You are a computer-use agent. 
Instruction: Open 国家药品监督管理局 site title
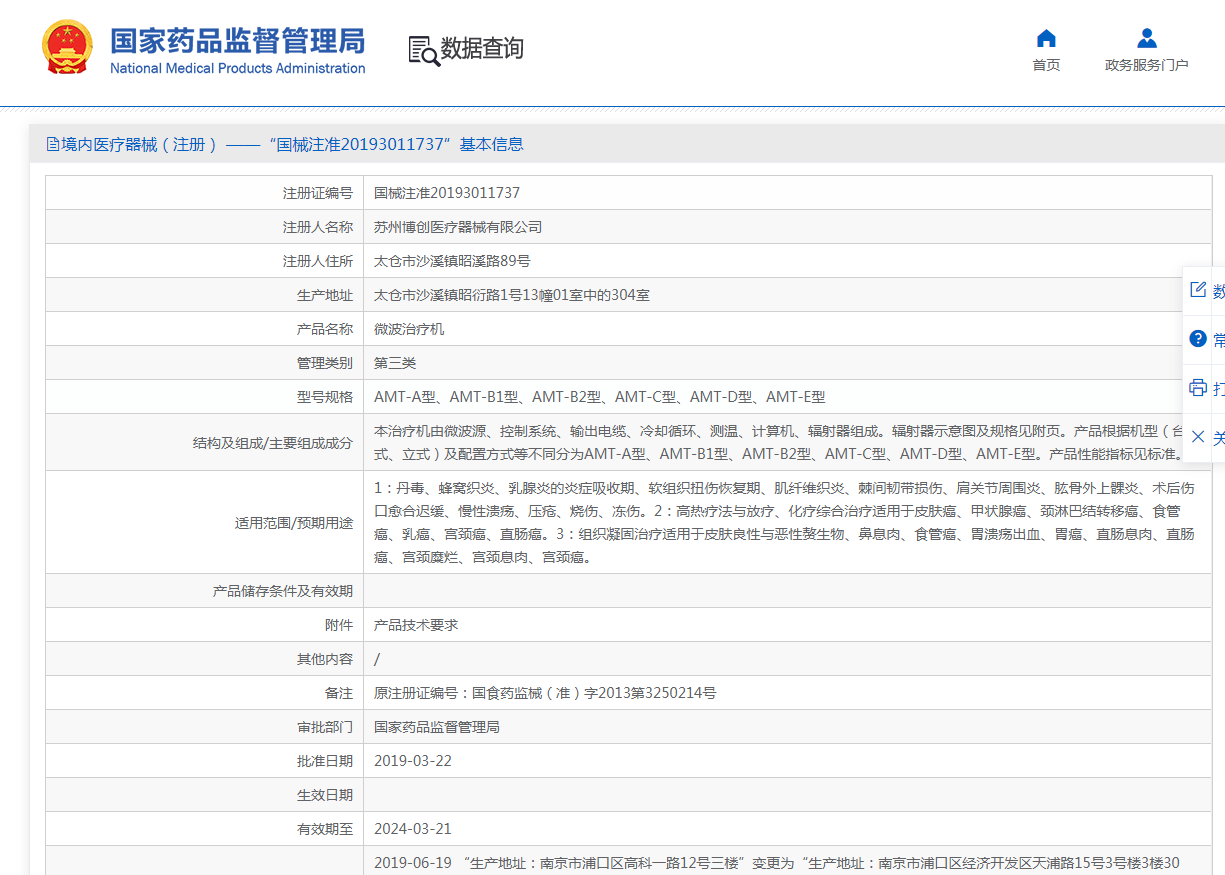click(x=237, y=41)
